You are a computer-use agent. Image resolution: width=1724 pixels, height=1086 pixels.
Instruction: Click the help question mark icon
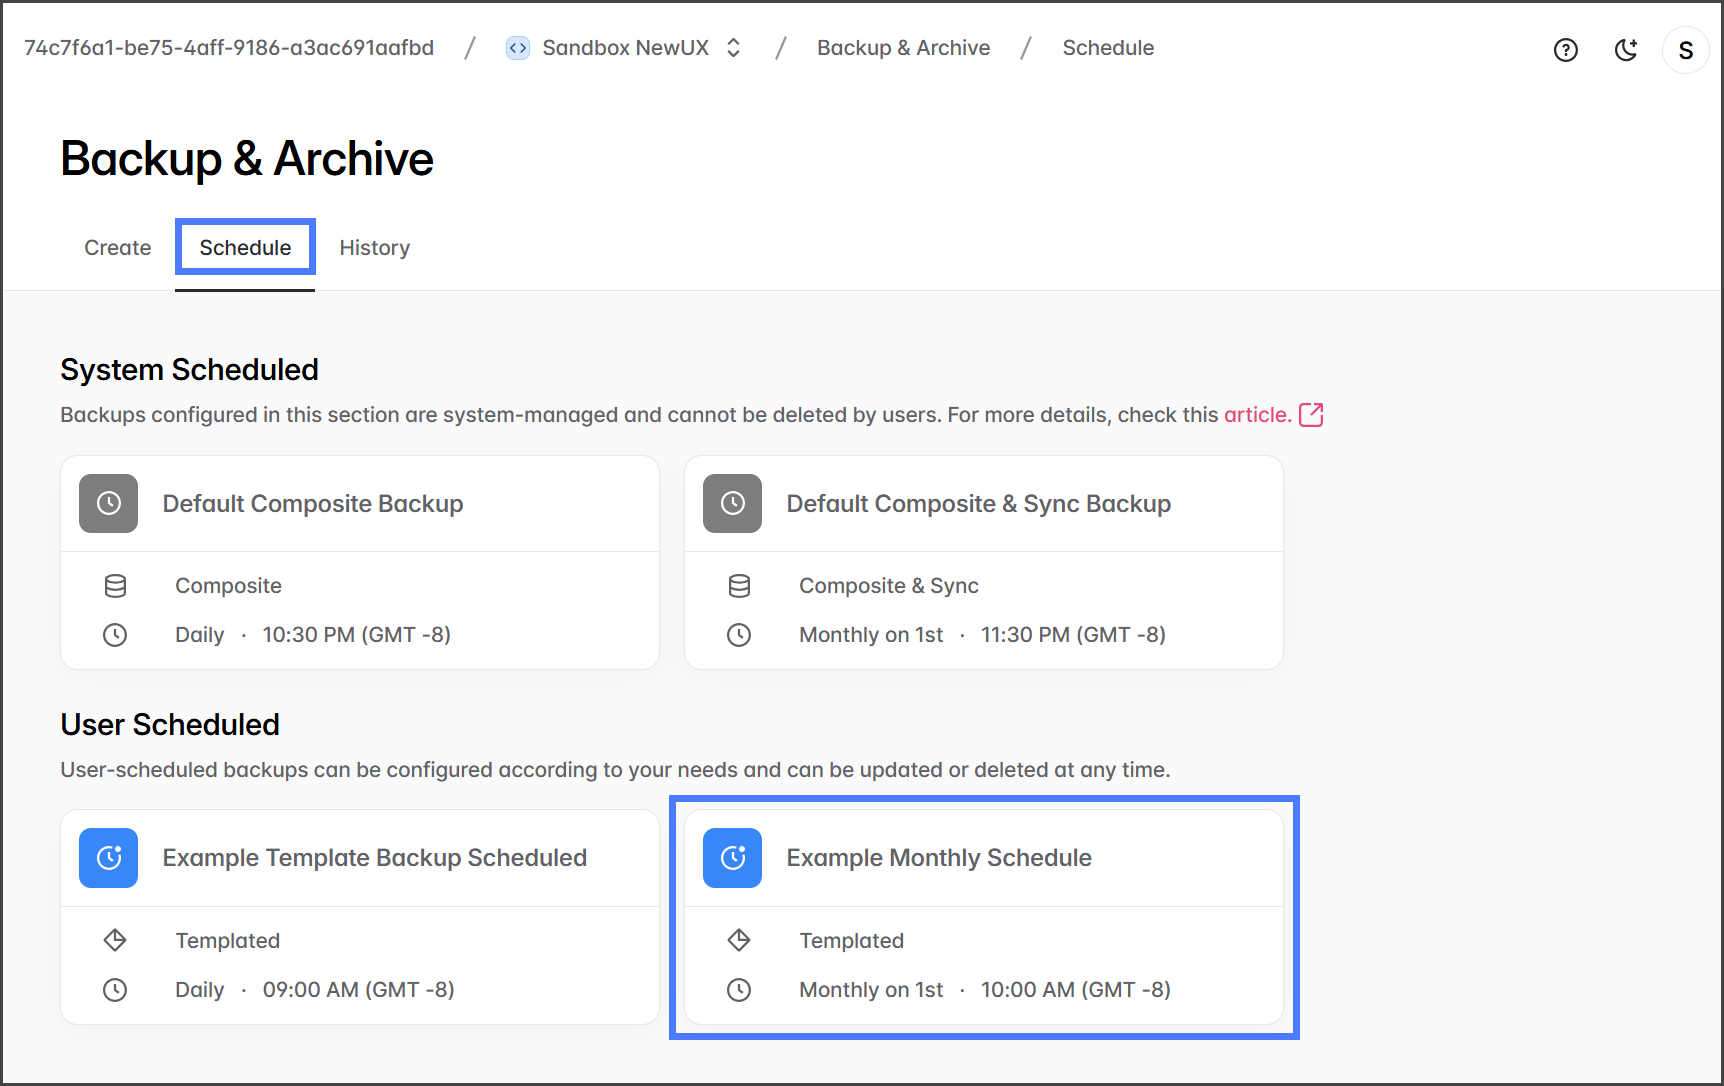[1565, 50]
